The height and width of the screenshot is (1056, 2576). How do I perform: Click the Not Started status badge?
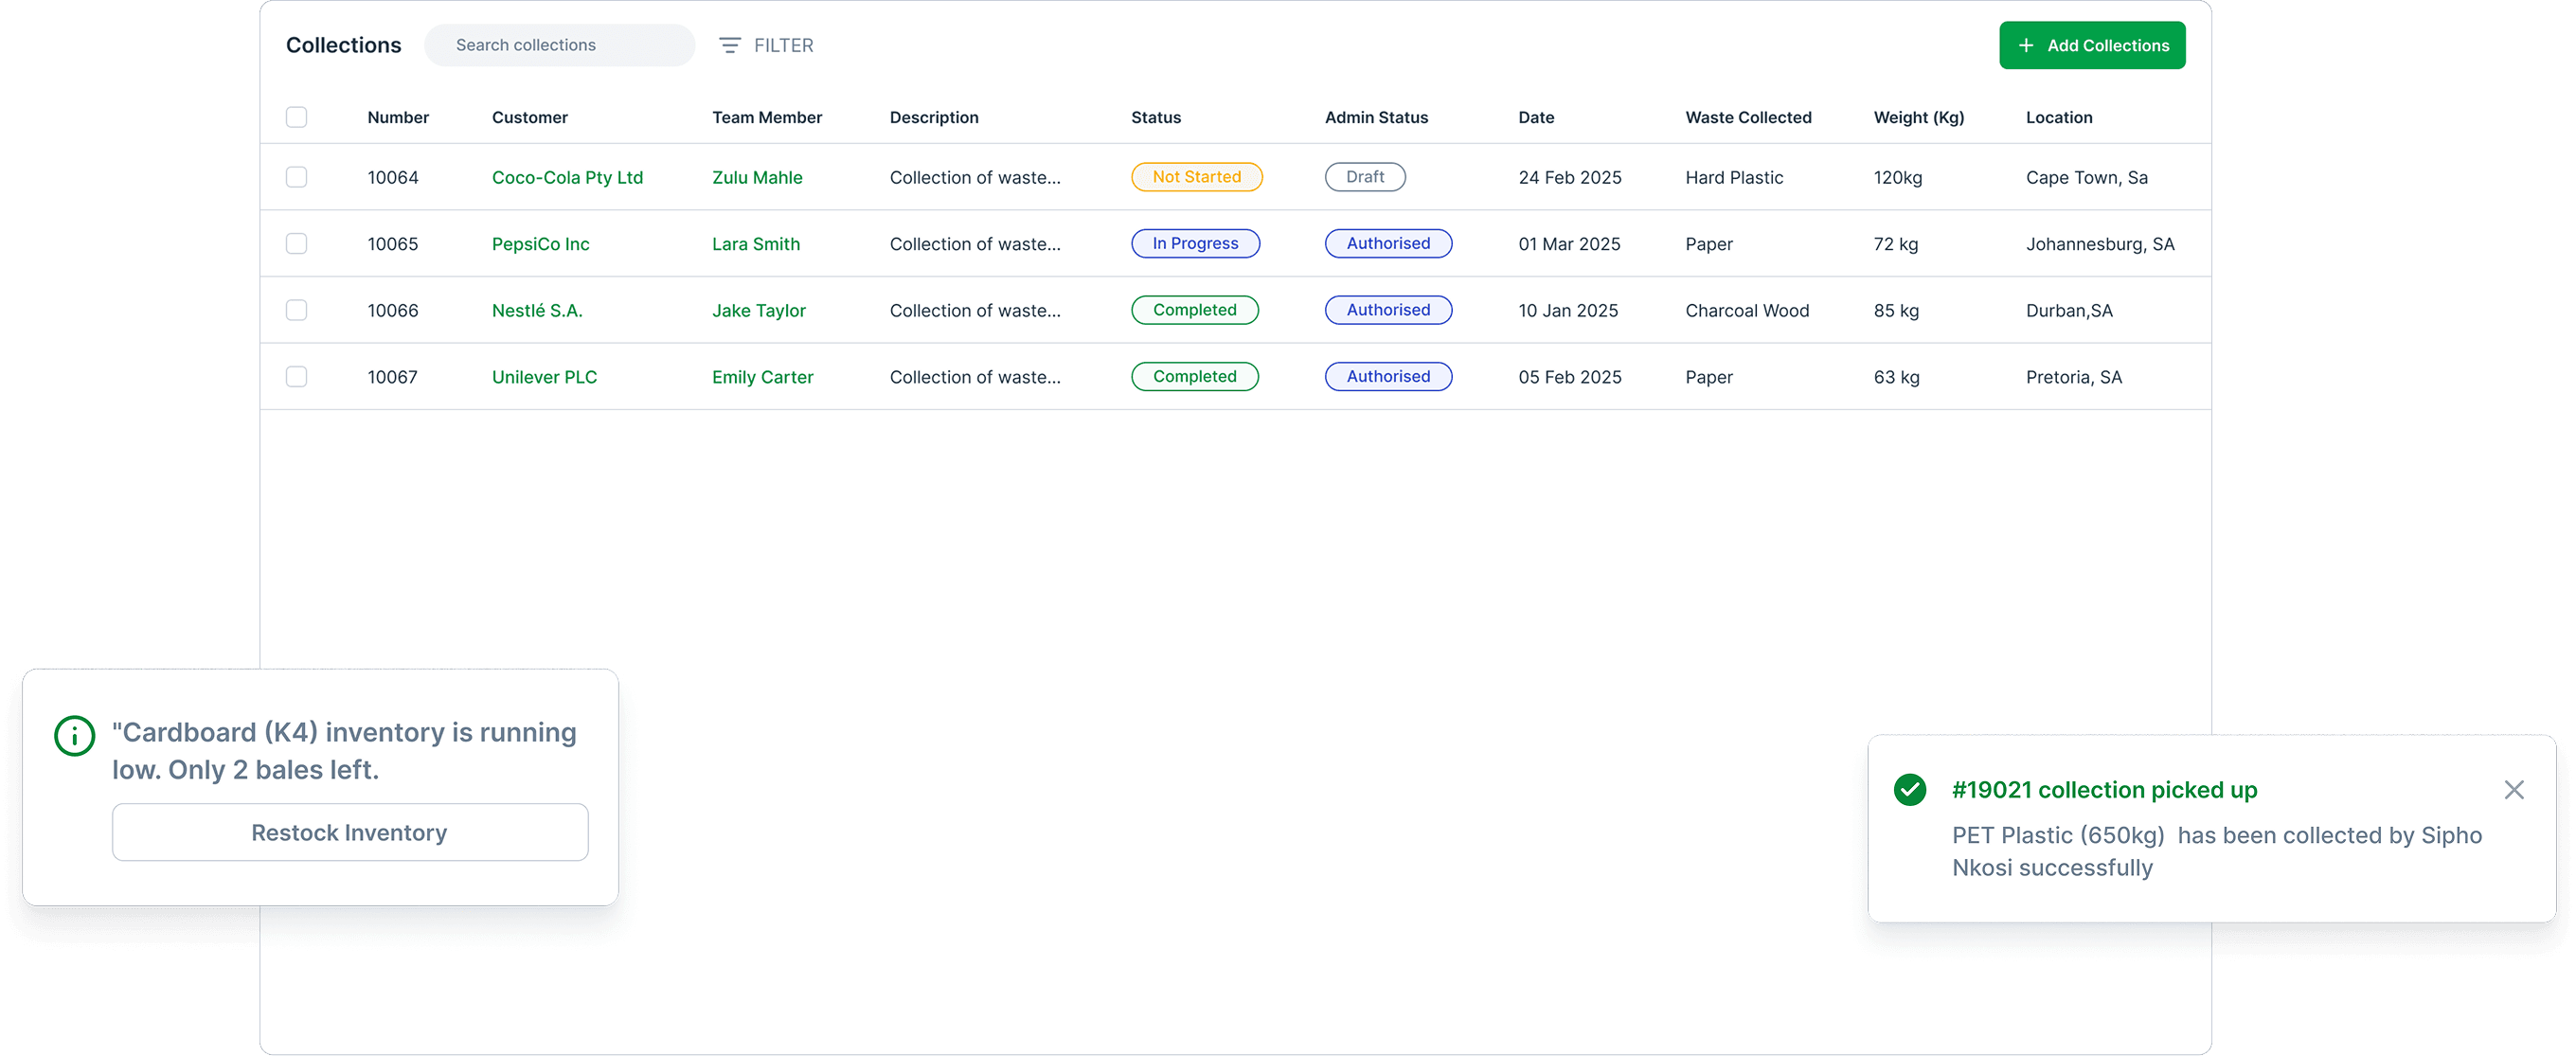1196,177
